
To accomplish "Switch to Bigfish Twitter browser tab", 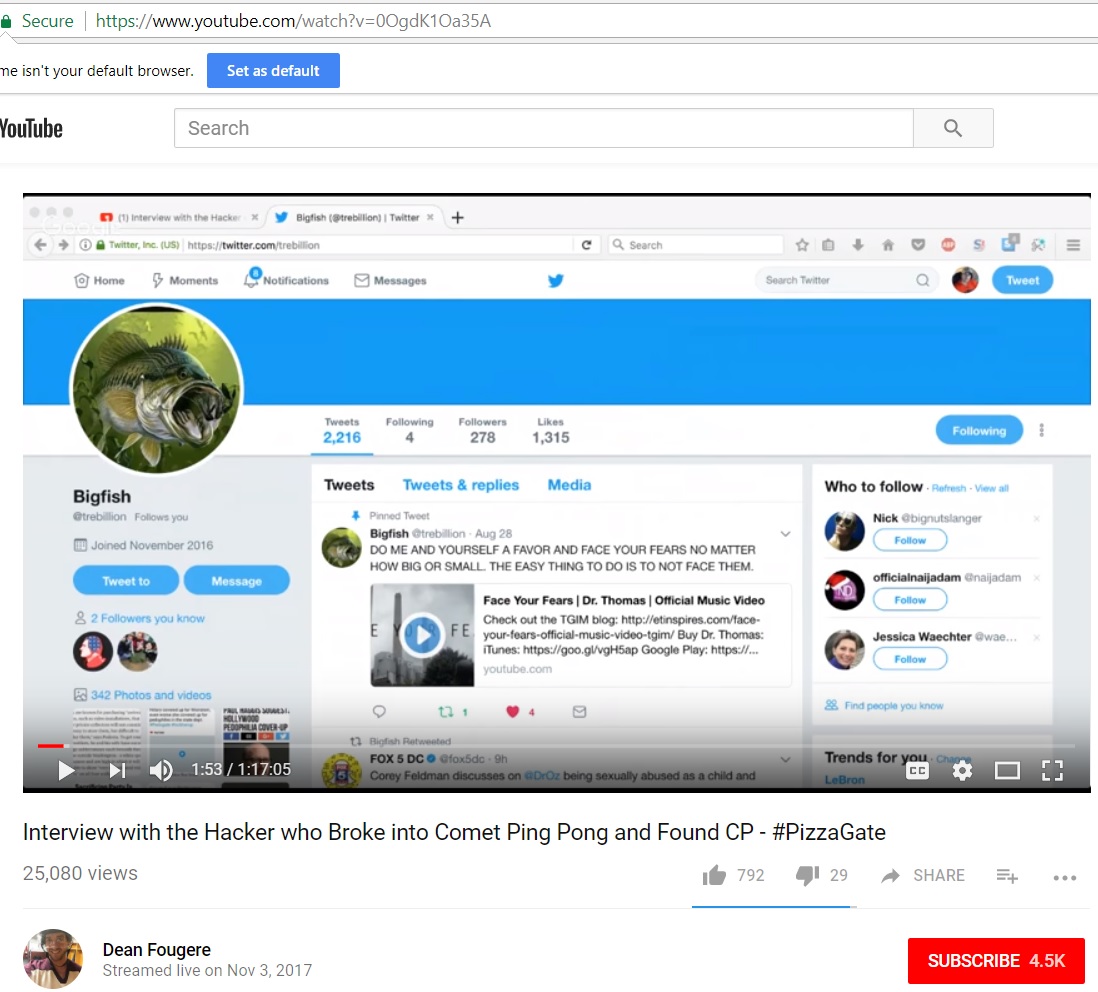I will [x=356, y=218].
